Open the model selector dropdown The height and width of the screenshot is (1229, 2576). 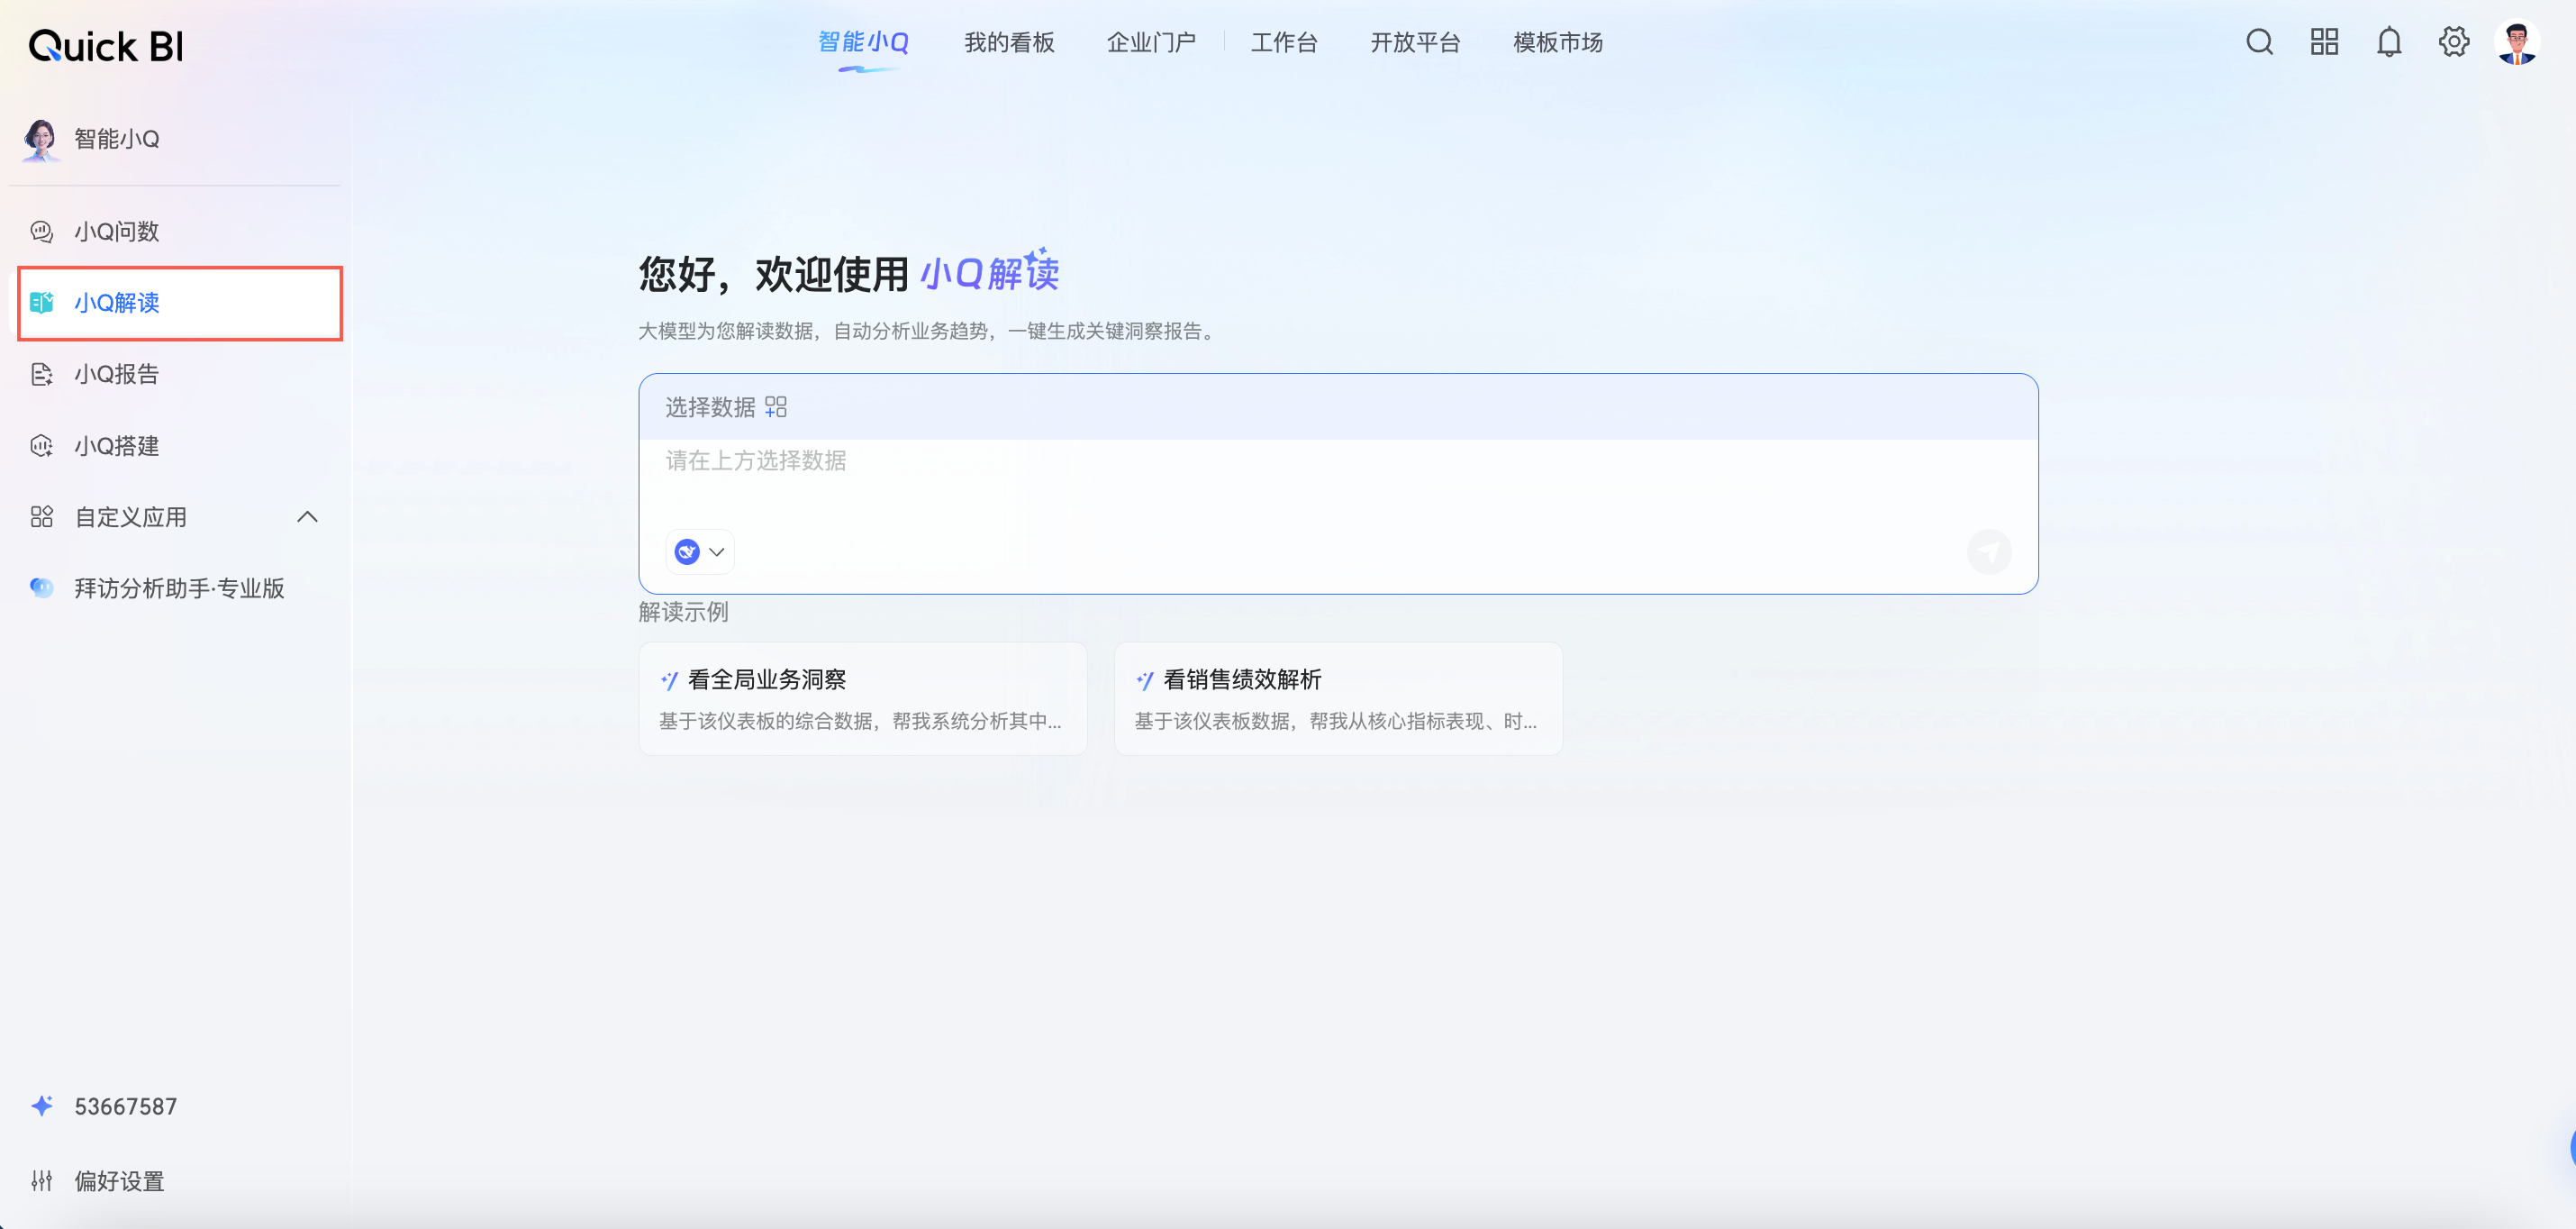pos(700,552)
